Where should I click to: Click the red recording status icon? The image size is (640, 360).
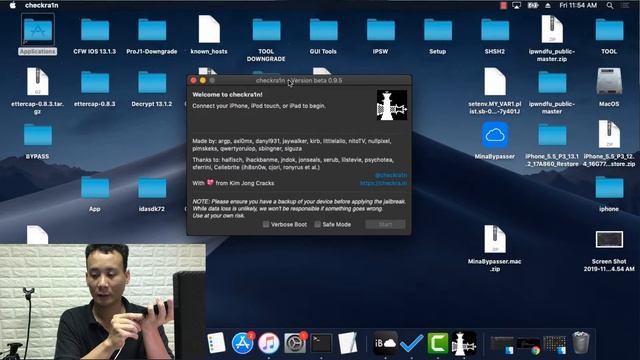pos(503,5)
